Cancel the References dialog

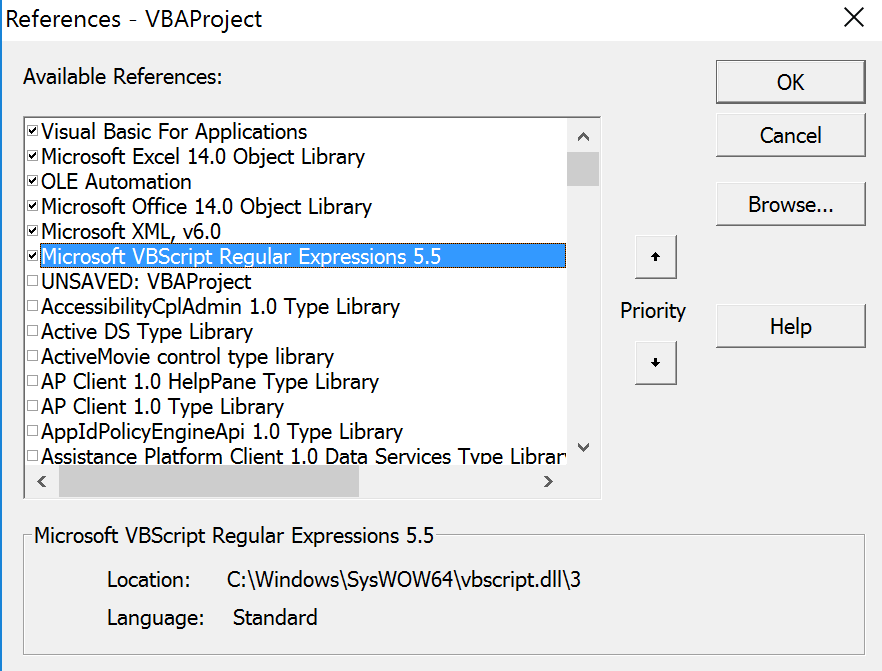tap(790, 135)
